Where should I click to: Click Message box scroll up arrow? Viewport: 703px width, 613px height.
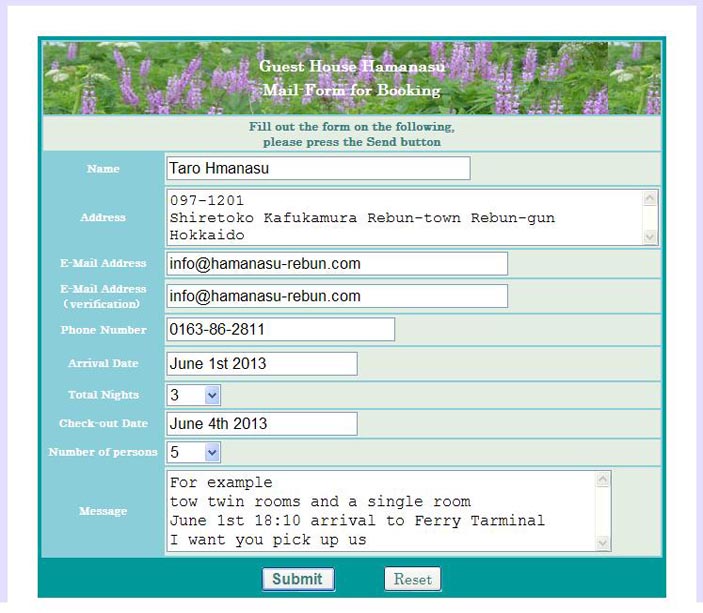coord(603,479)
